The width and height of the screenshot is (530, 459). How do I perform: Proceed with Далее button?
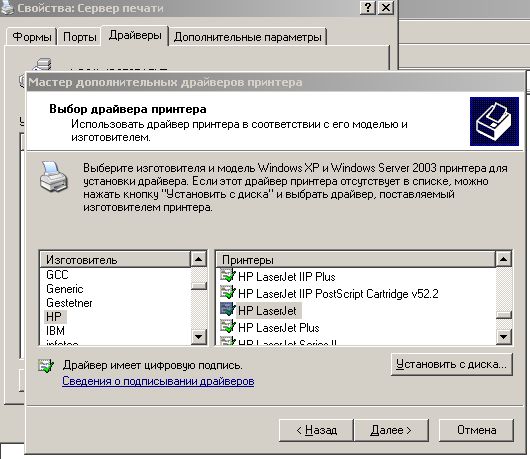click(x=391, y=430)
